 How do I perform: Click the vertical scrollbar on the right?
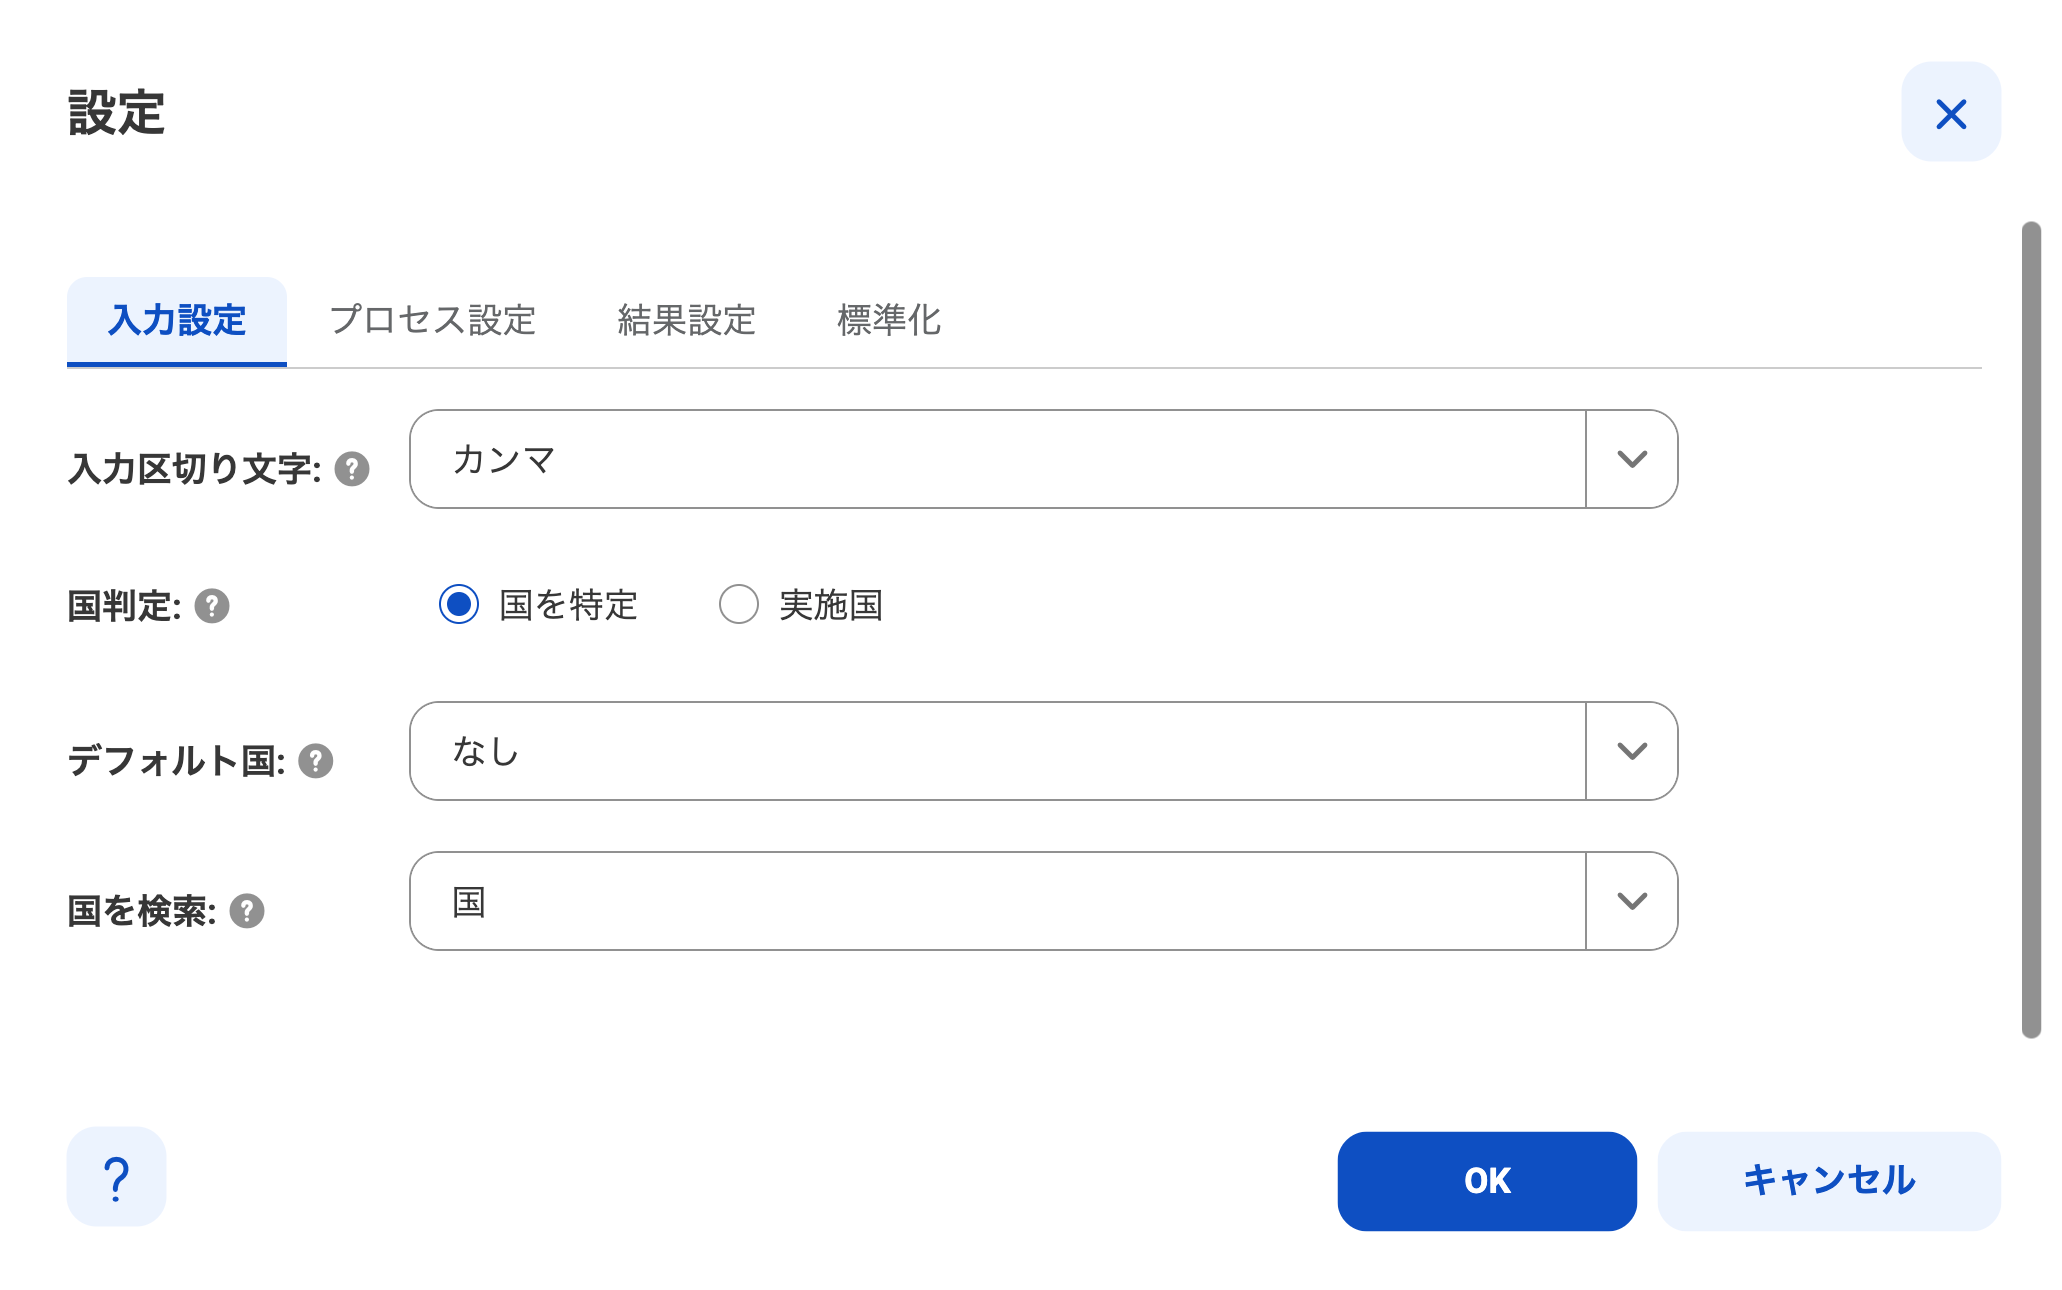[x=2031, y=630]
